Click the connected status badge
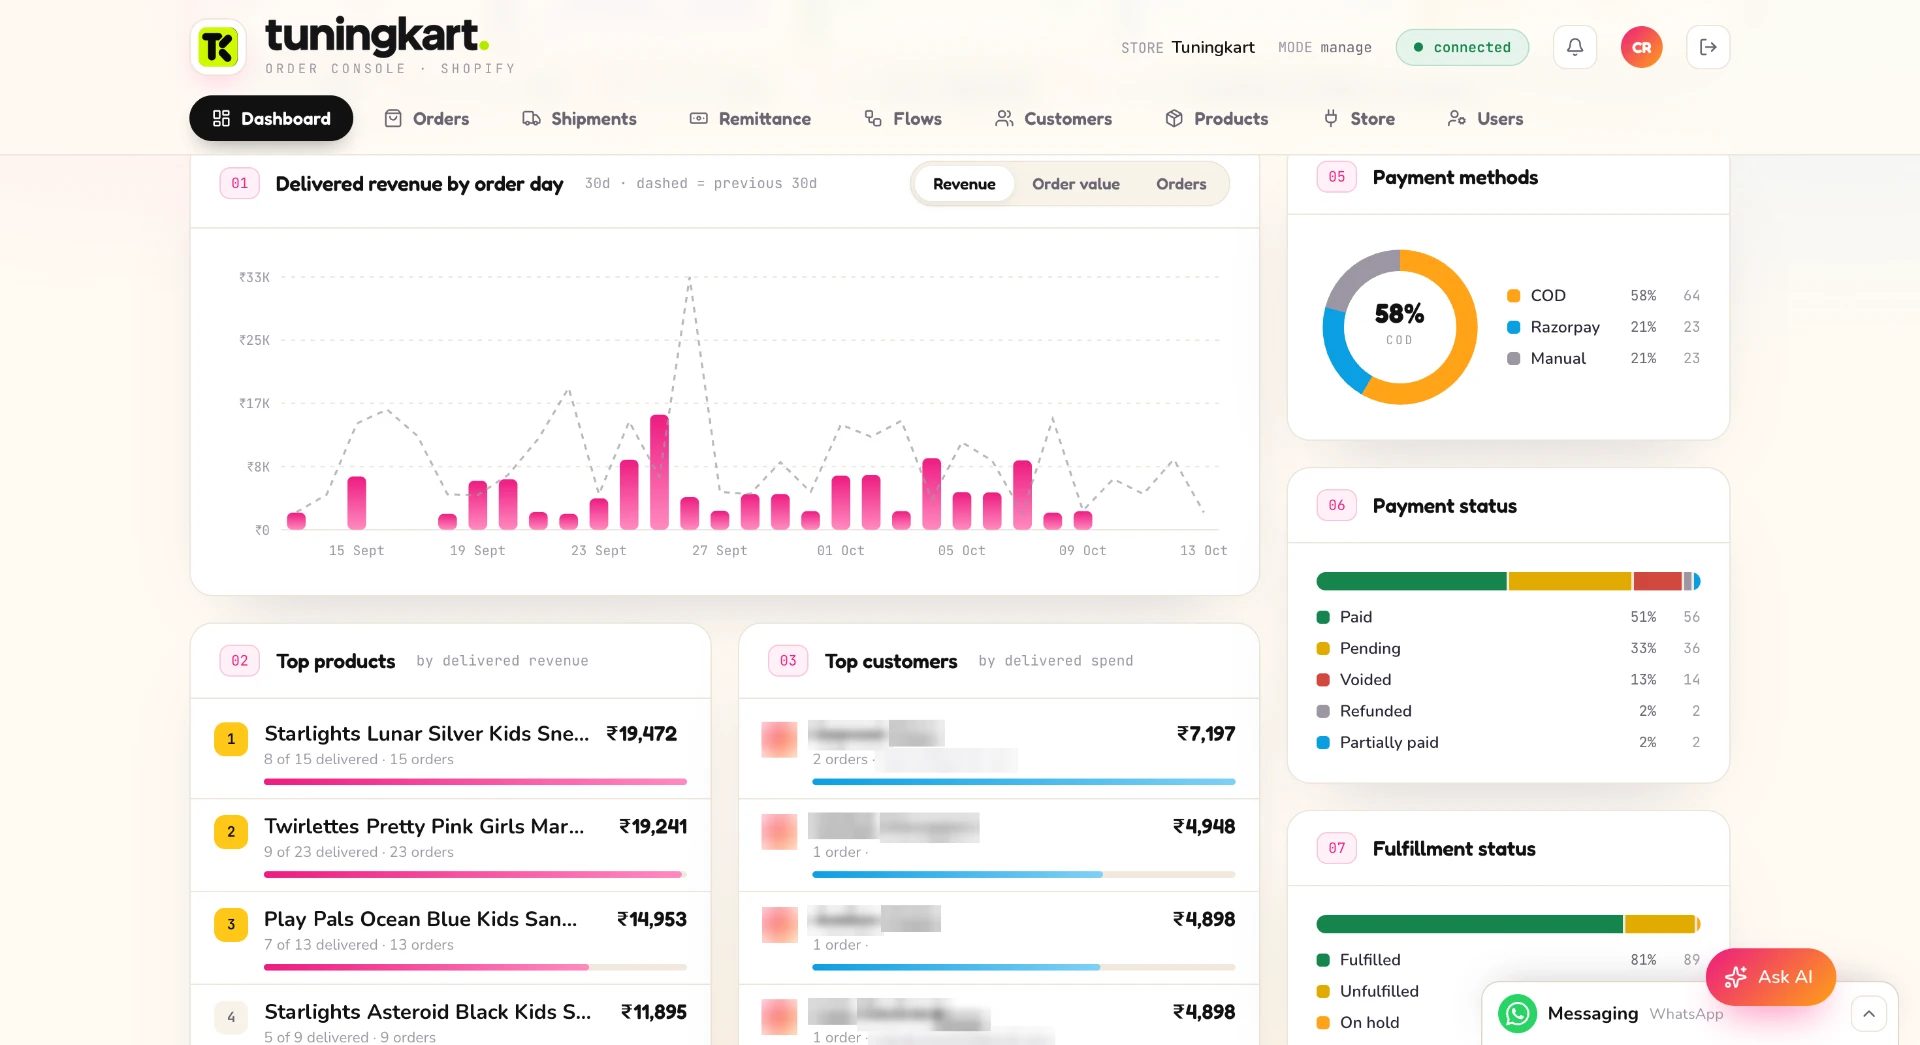 coord(1462,47)
